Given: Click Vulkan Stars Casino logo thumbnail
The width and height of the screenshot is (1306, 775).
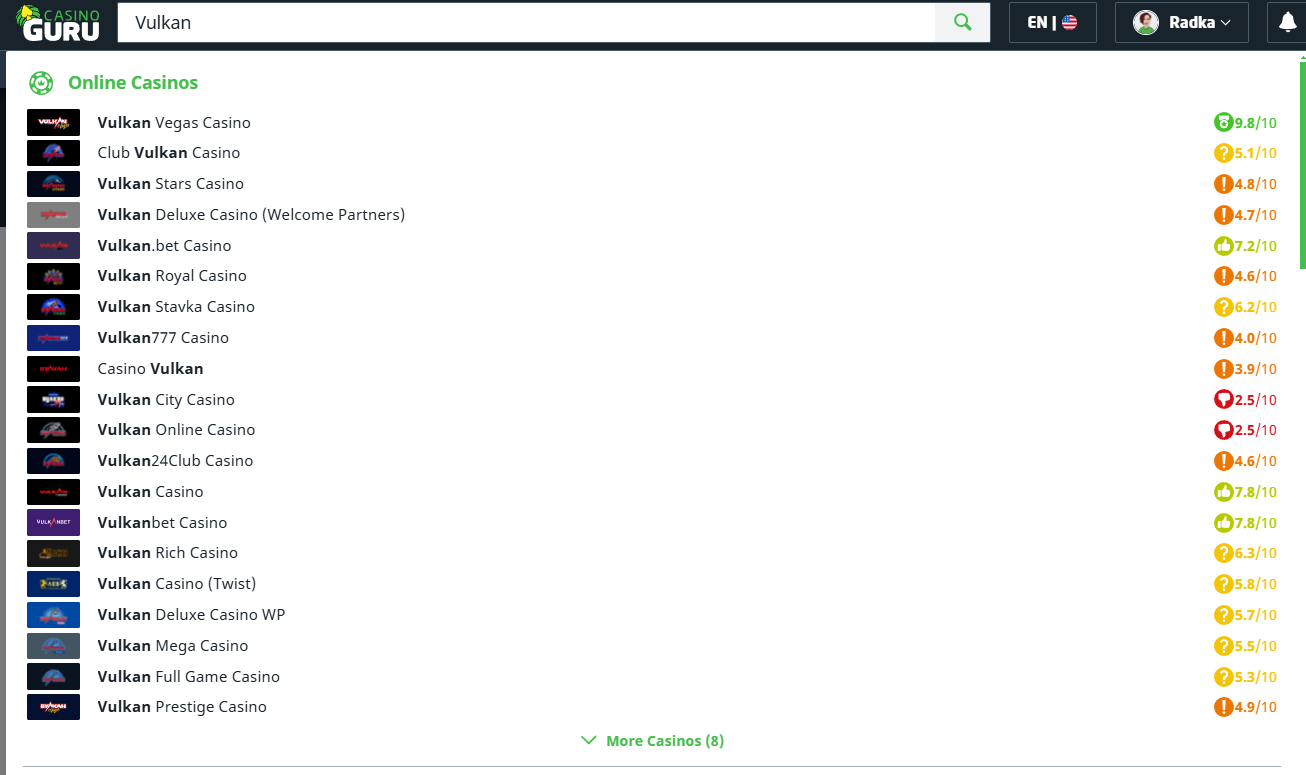Looking at the screenshot, I should tap(53, 184).
